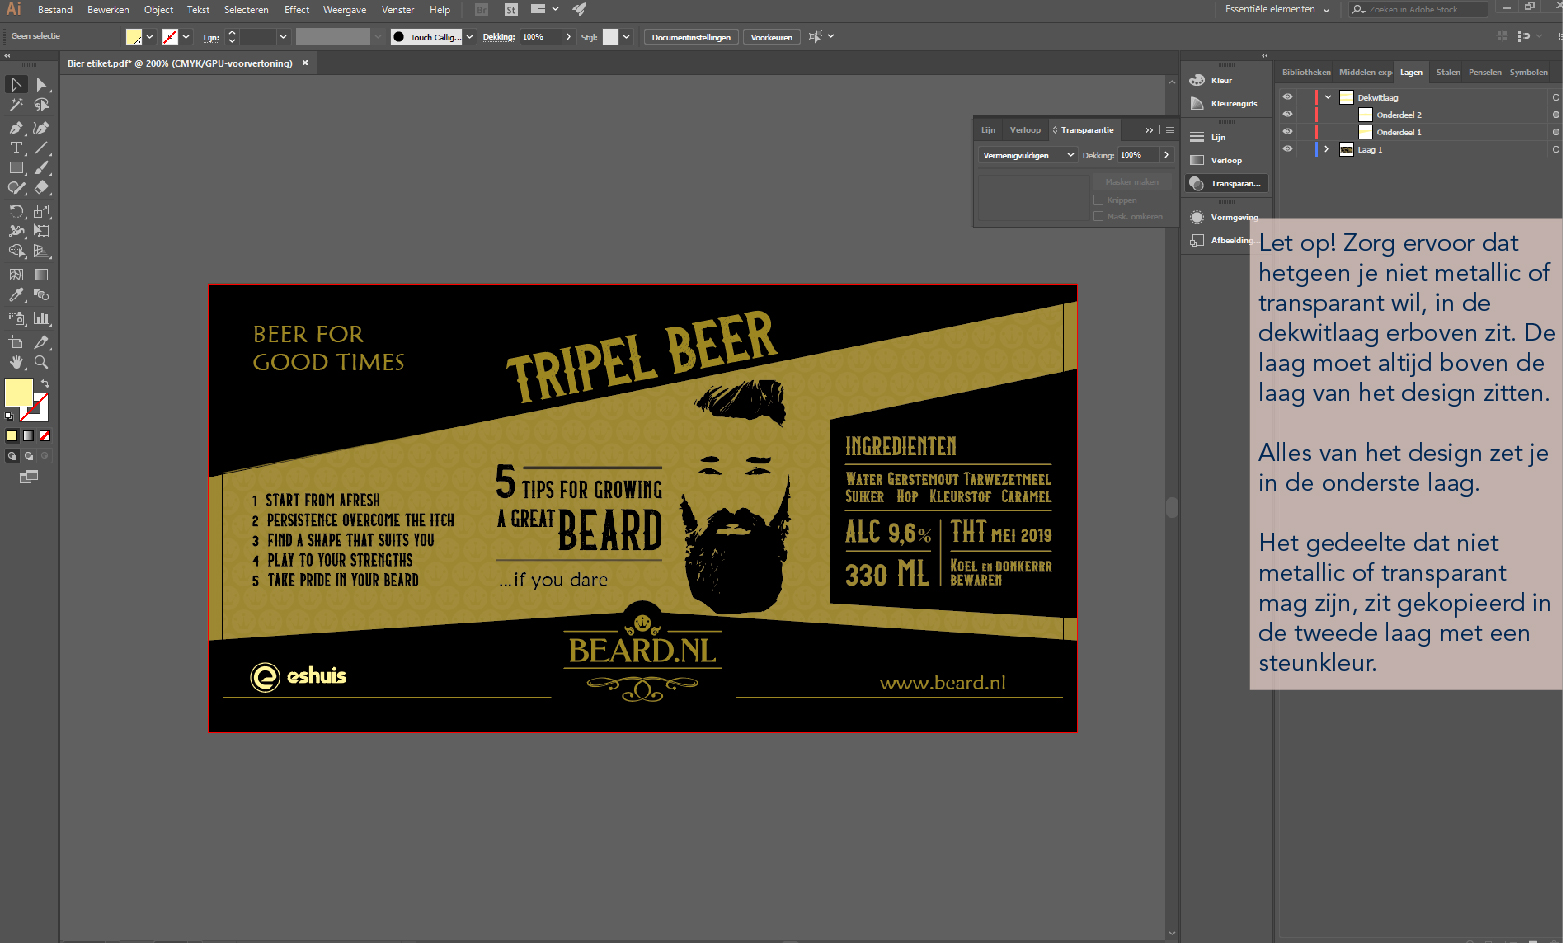Image resolution: width=1564 pixels, height=944 pixels.
Task: Expand the Laag 1 layer
Action: point(1328,149)
